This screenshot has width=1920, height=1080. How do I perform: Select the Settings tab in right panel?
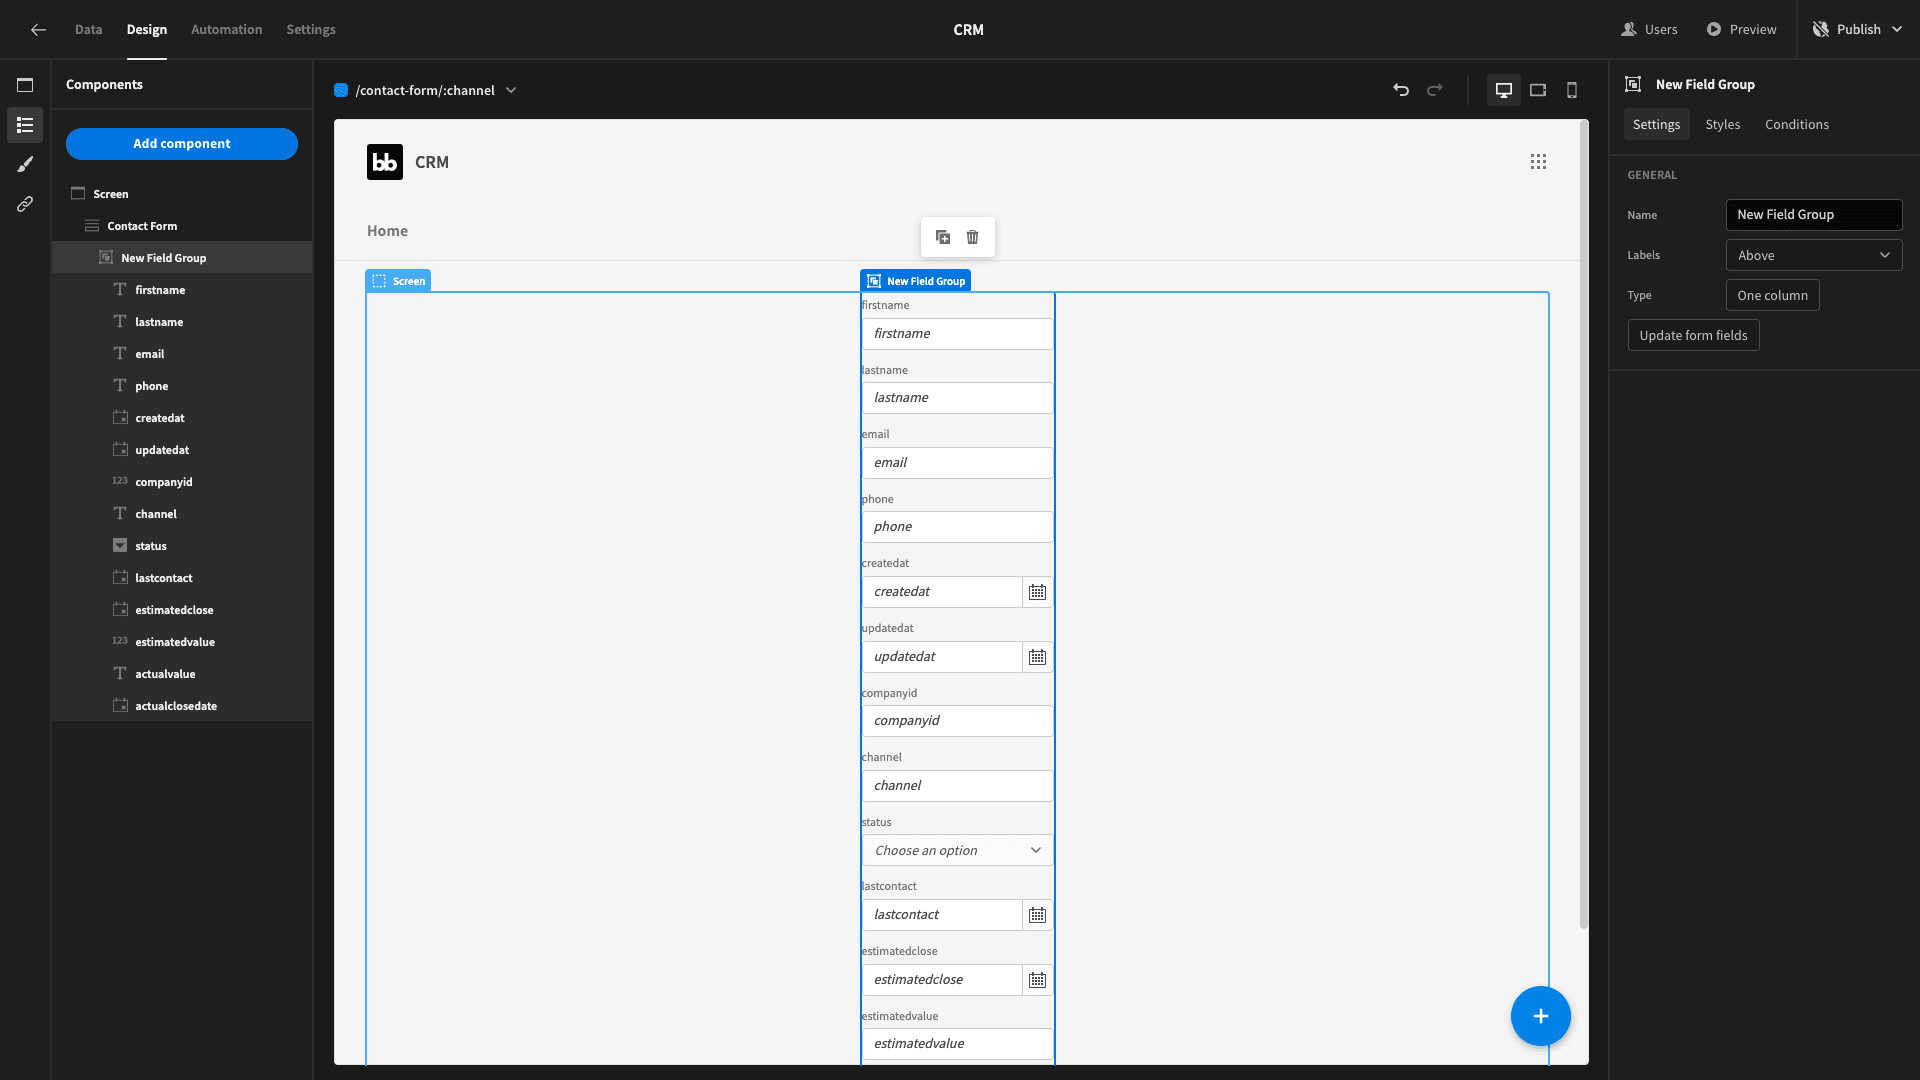click(x=1656, y=124)
